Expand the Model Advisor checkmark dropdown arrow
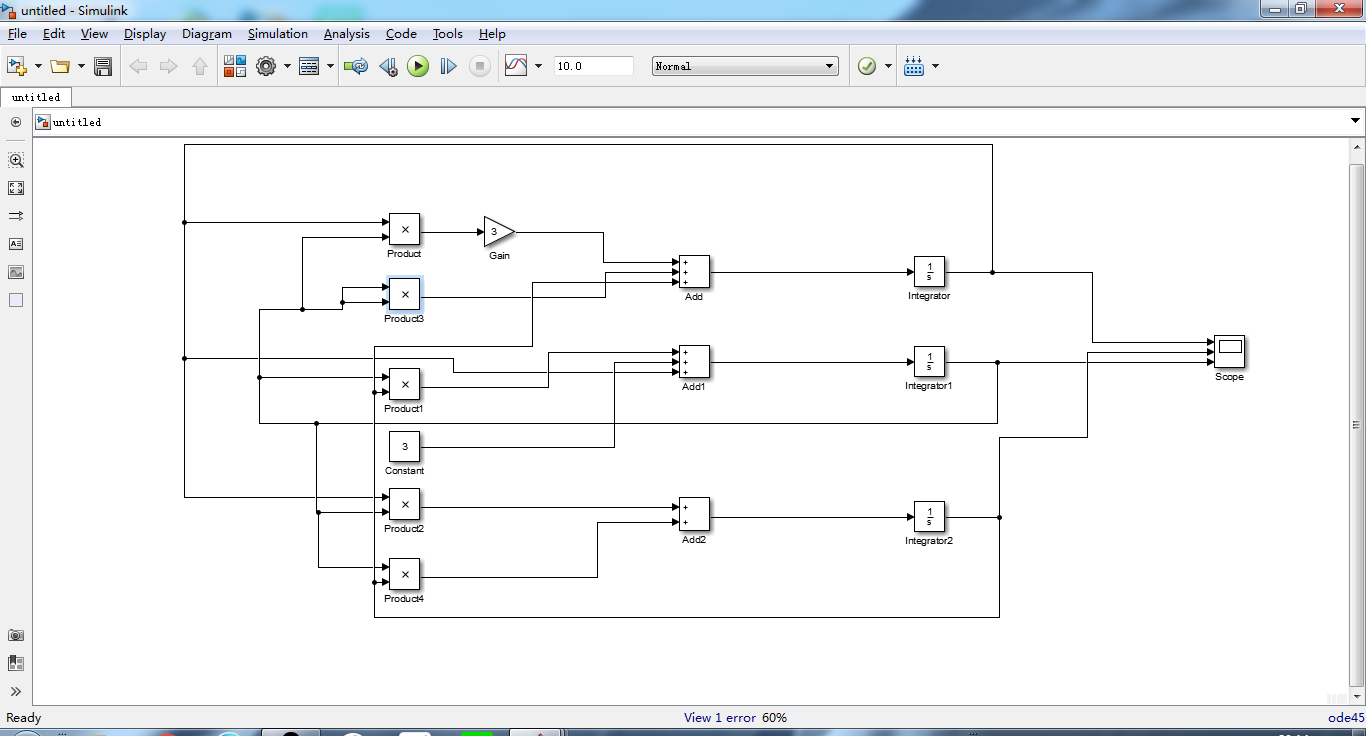 point(888,66)
